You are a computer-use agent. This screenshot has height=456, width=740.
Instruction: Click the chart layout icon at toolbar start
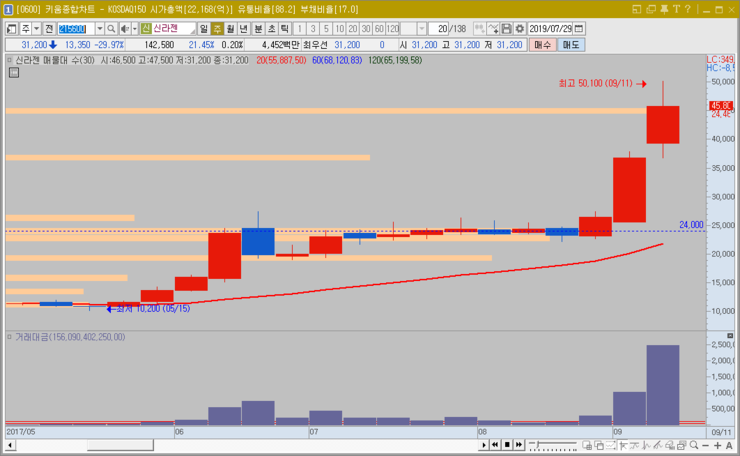point(12,29)
